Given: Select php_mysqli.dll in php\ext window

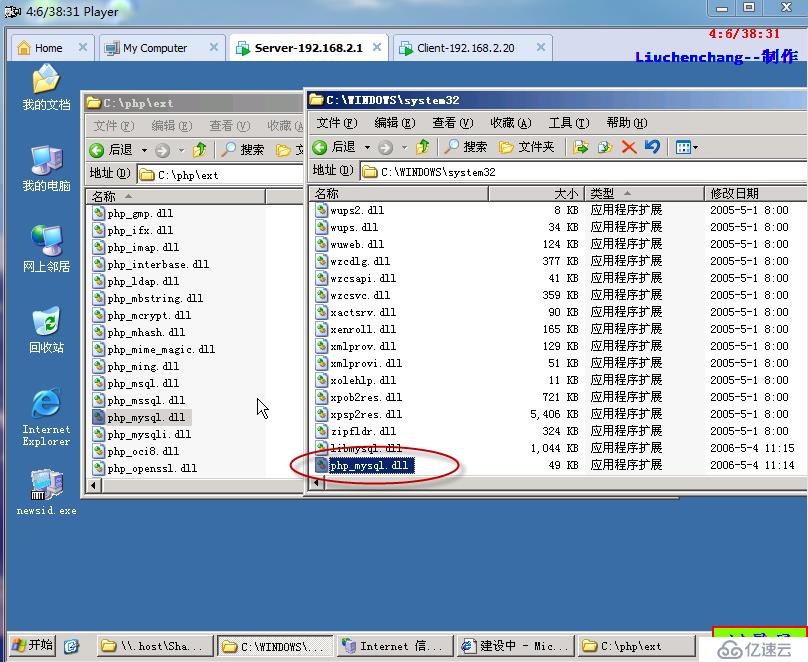Looking at the screenshot, I should pyautogui.click(x=142, y=434).
